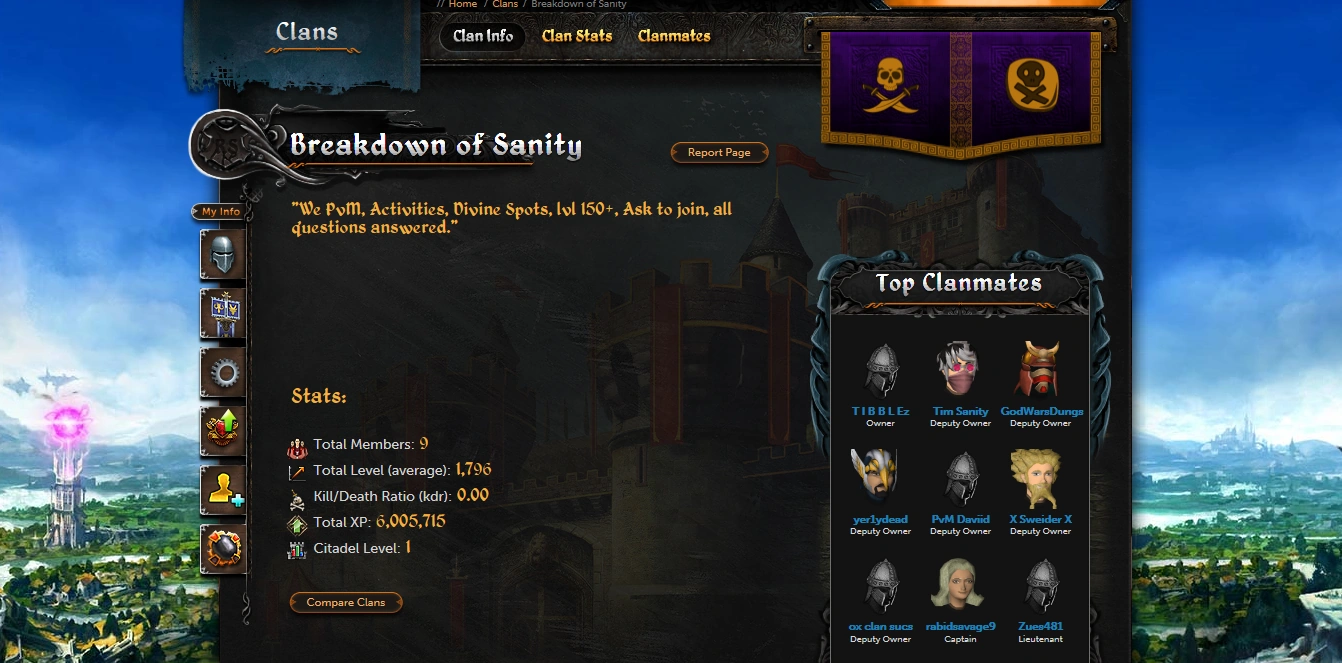The width and height of the screenshot is (1342, 663).
Task: Click GodWarsDungs avatar thumbnail
Action: tap(1040, 371)
